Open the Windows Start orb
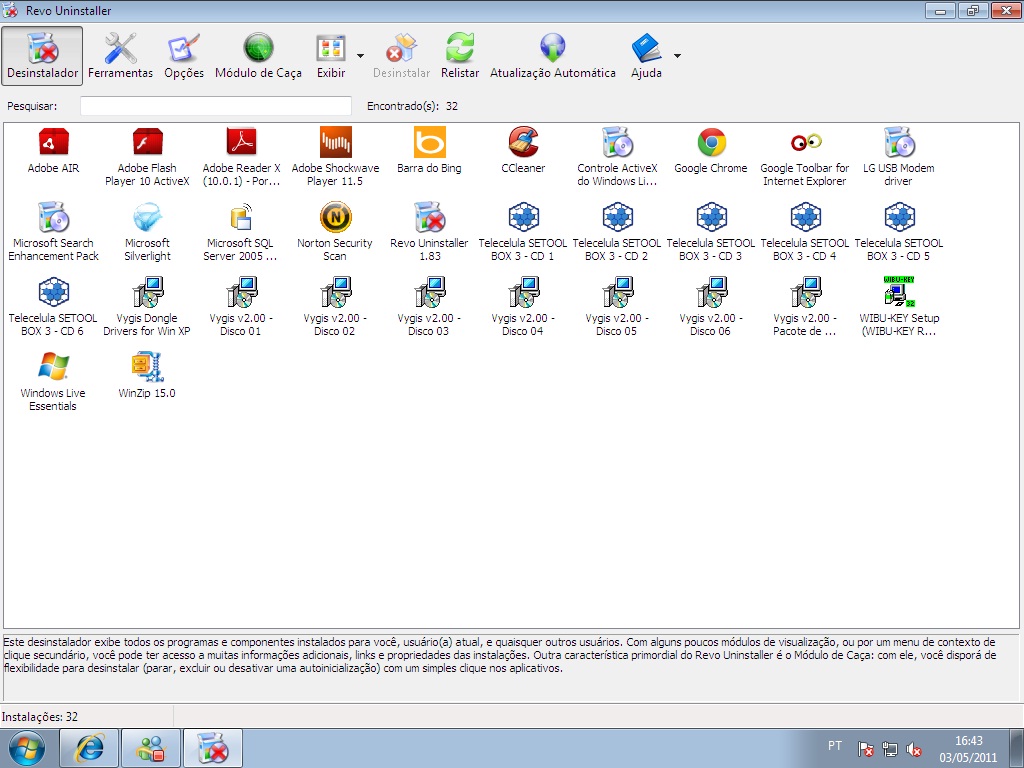Screen dimensions: 1024x768 click(27, 748)
